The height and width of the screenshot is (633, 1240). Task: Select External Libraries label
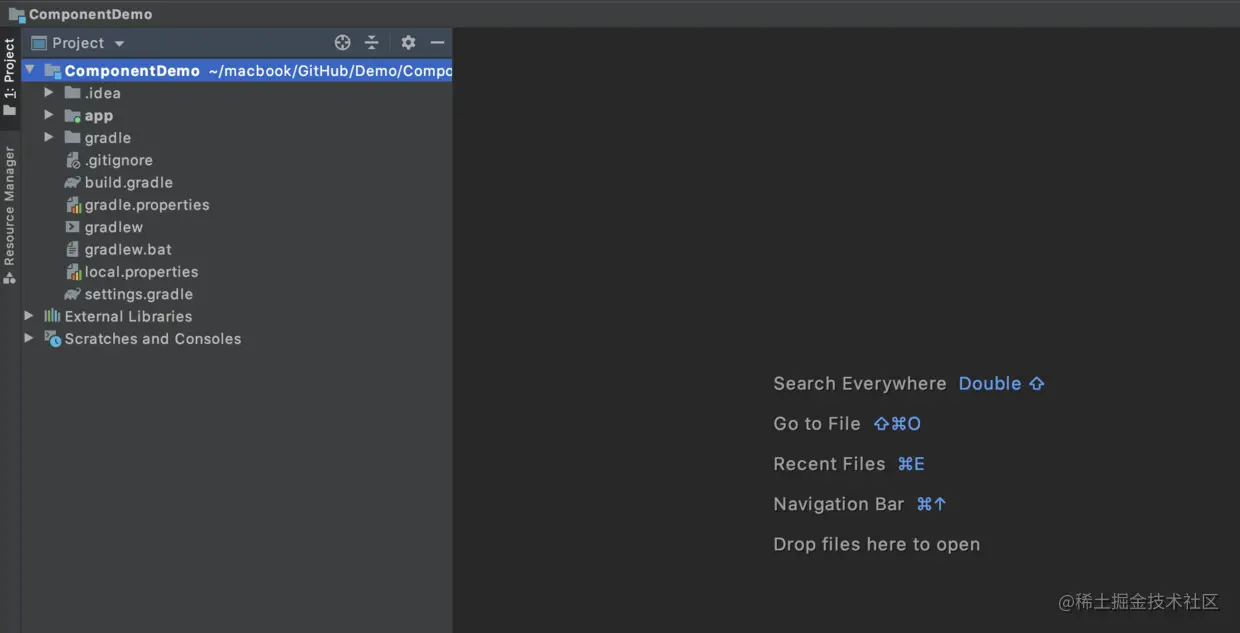[128, 316]
